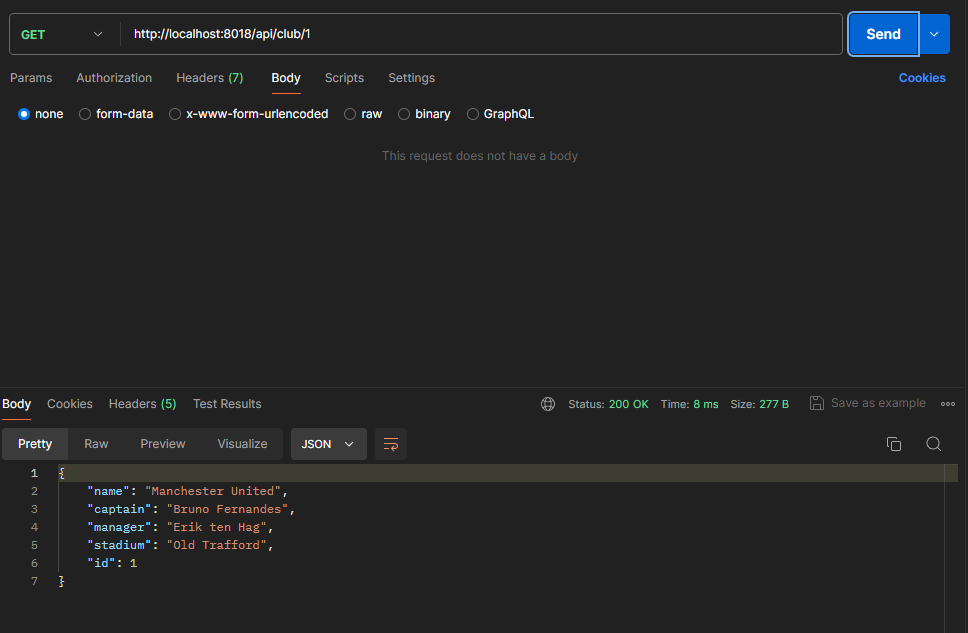The height and width of the screenshot is (633, 968).
Task: Click Save as example
Action: (878, 403)
